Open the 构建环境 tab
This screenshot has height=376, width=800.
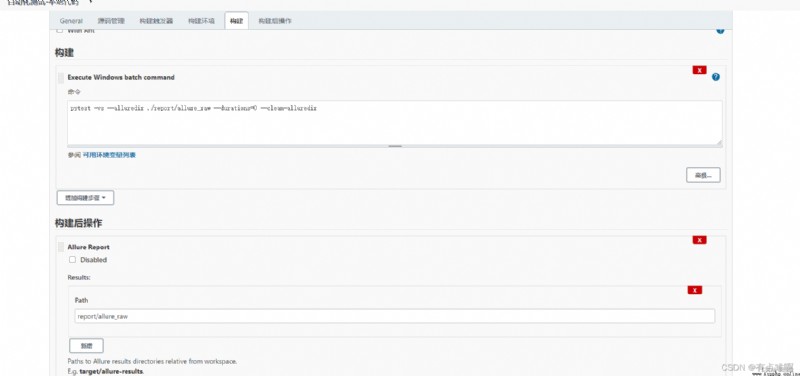(201, 21)
